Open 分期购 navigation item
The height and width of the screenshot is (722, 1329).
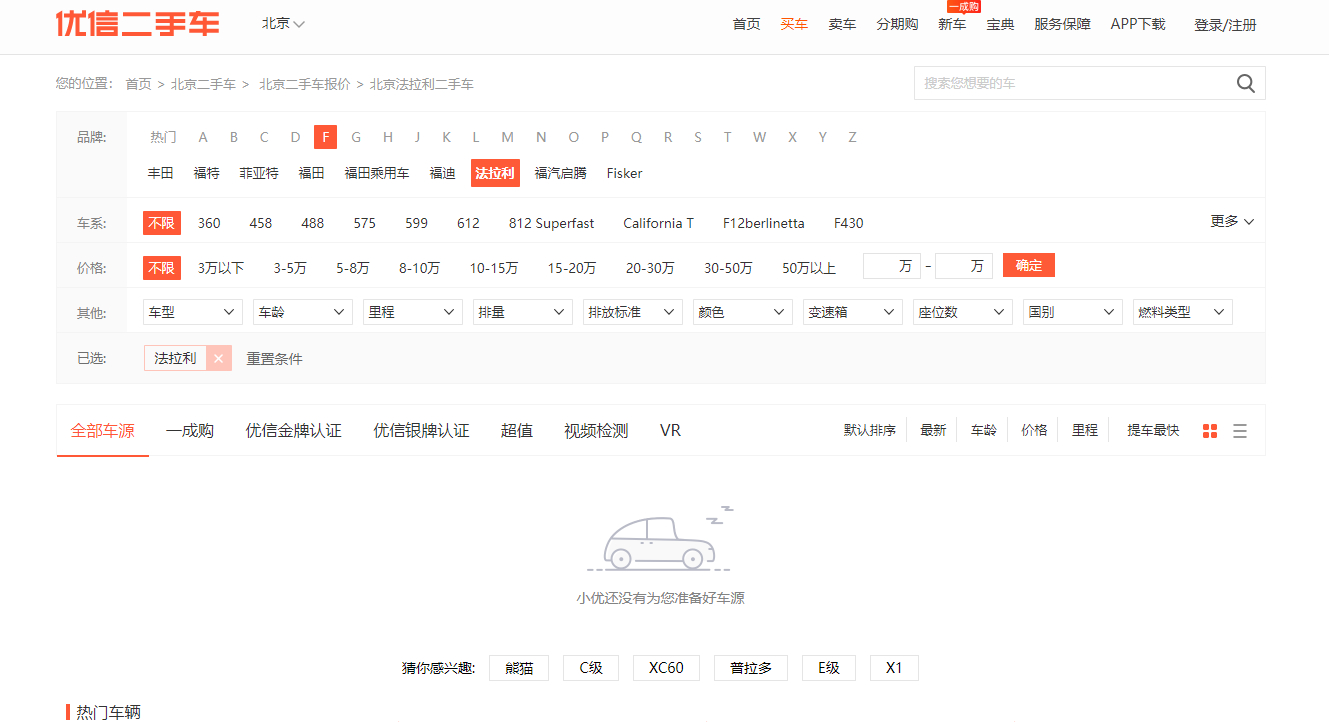[x=897, y=24]
